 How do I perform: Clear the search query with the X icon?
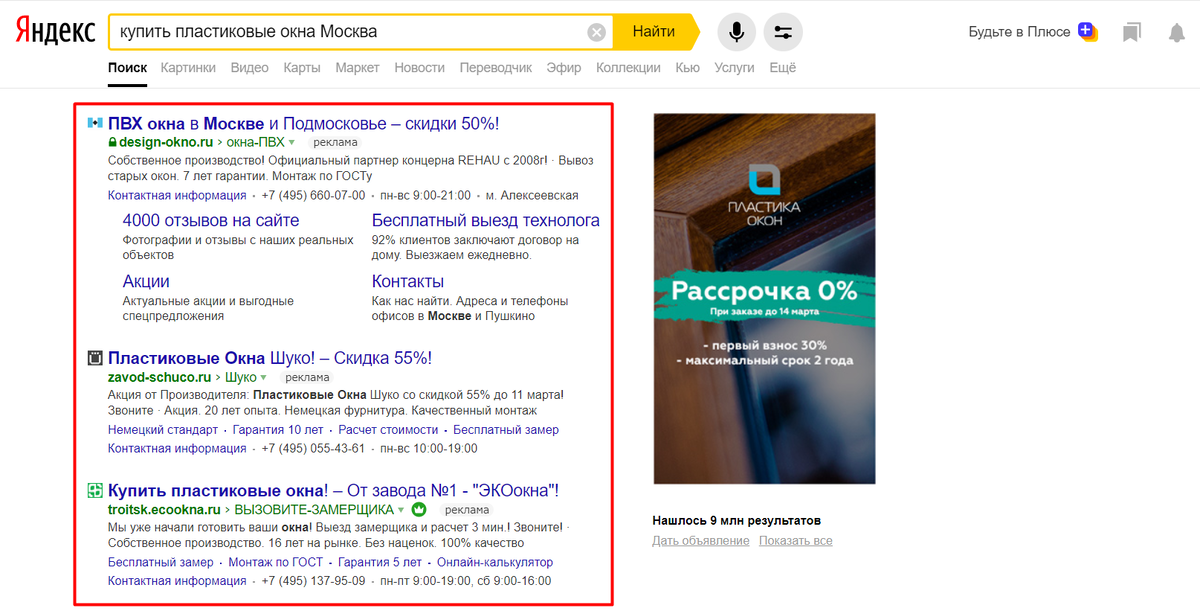tap(597, 31)
